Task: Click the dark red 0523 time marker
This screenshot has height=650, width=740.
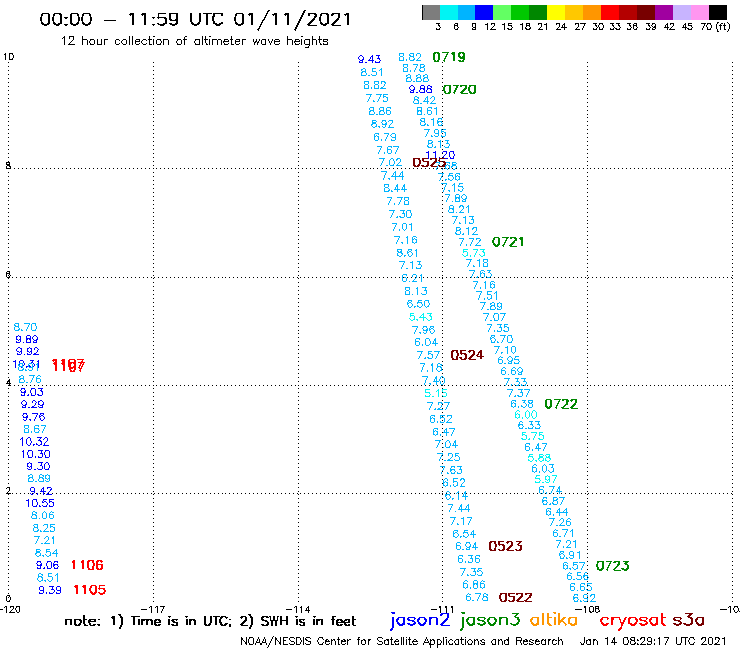Action: click(505, 546)
